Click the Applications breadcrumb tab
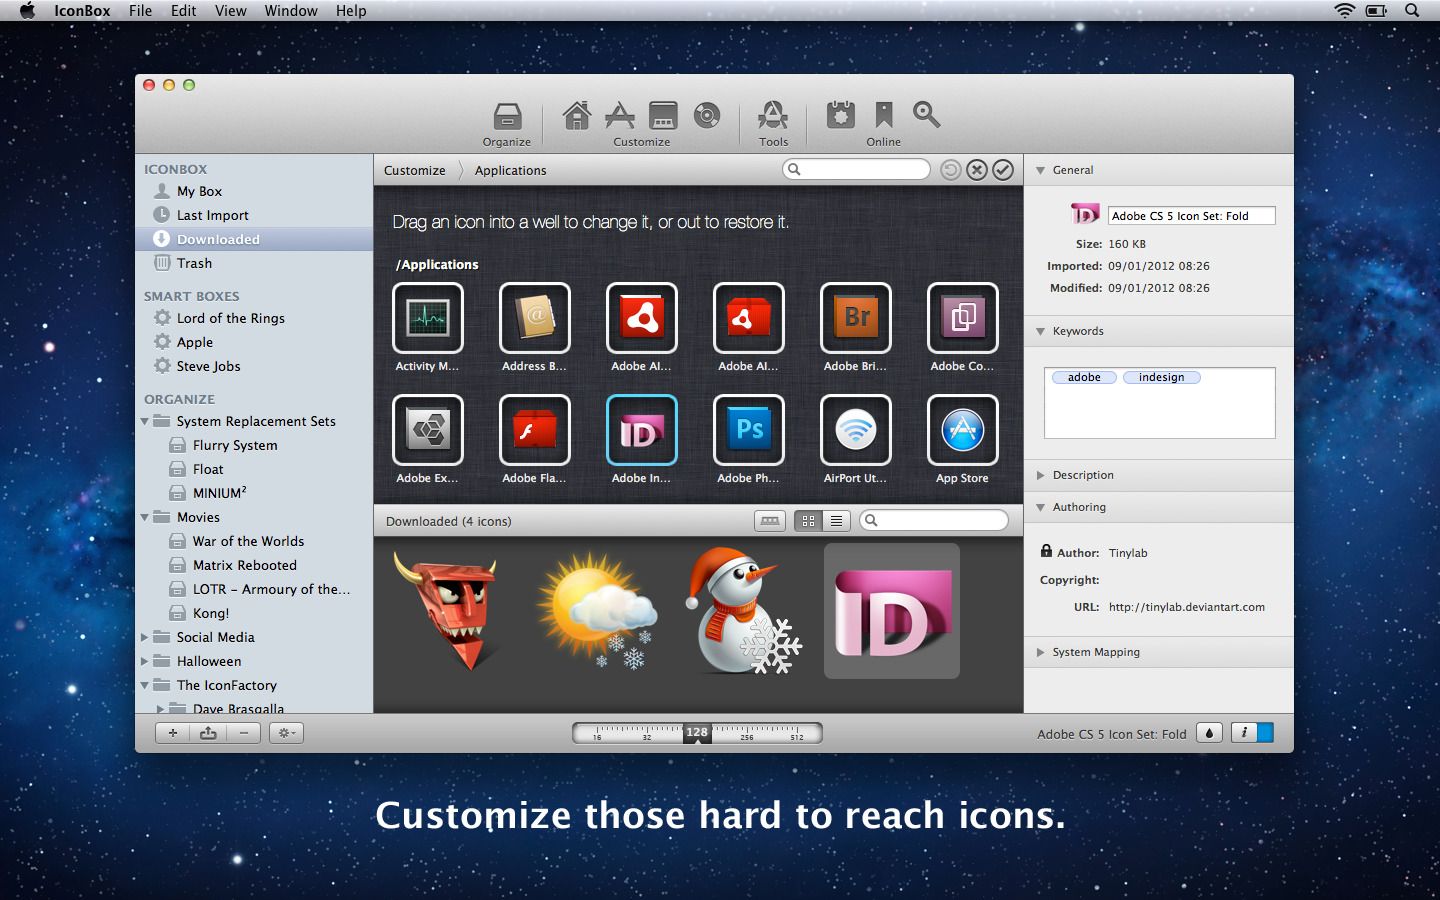The image size is (1440, 900). click(x=509, y=170)
